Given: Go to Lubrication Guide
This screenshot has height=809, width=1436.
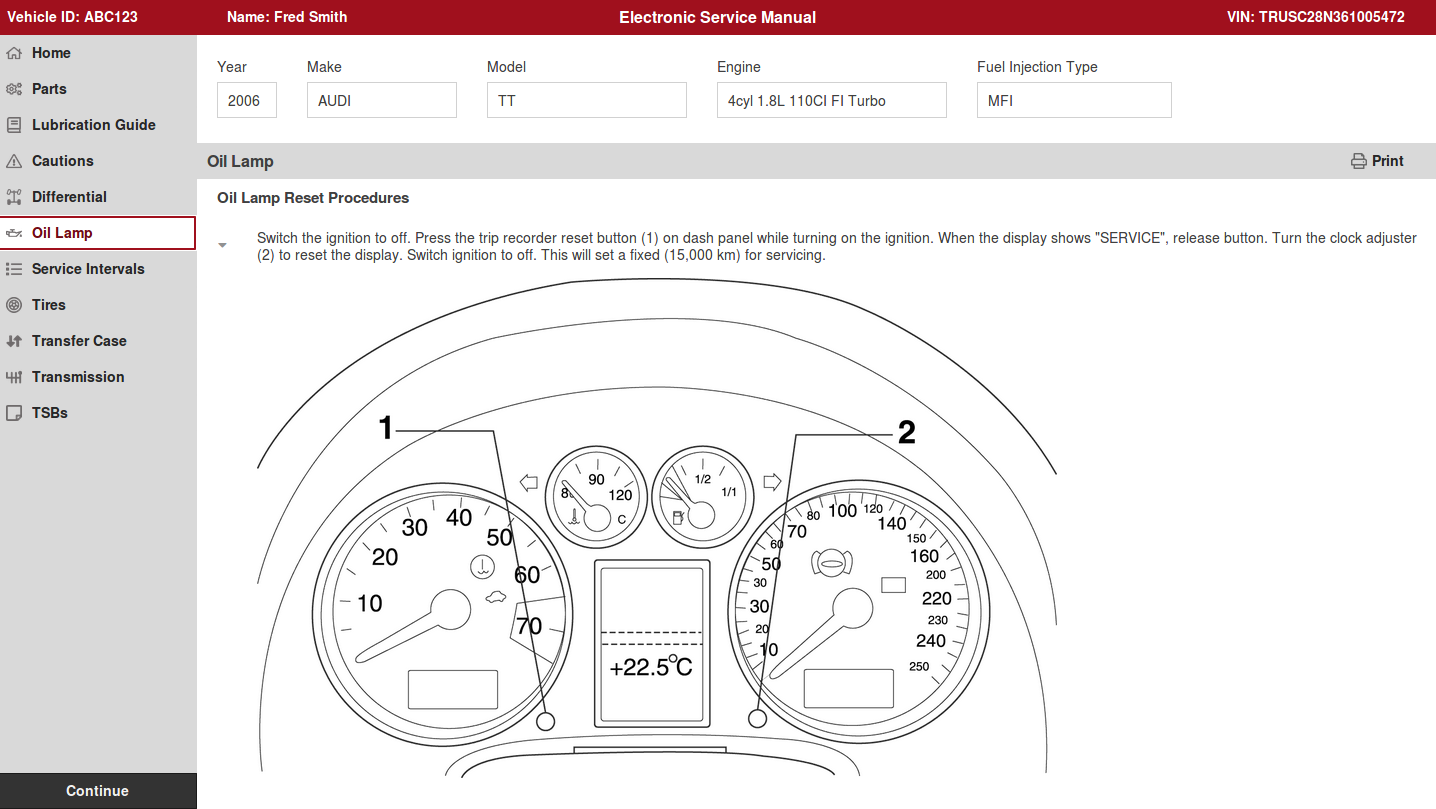Looking at the screenshot, I should click(98, 125).
